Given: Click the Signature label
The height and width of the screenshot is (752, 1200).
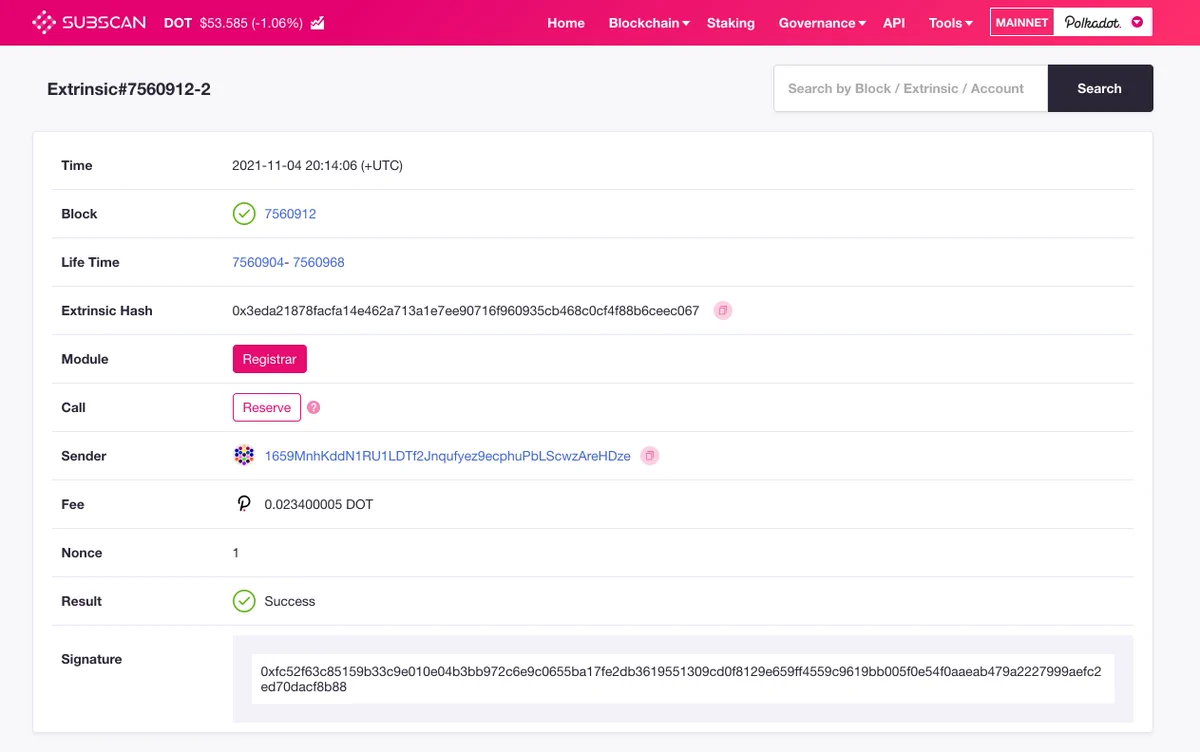Looking at the screenshot, I should (x=91, y=659).
